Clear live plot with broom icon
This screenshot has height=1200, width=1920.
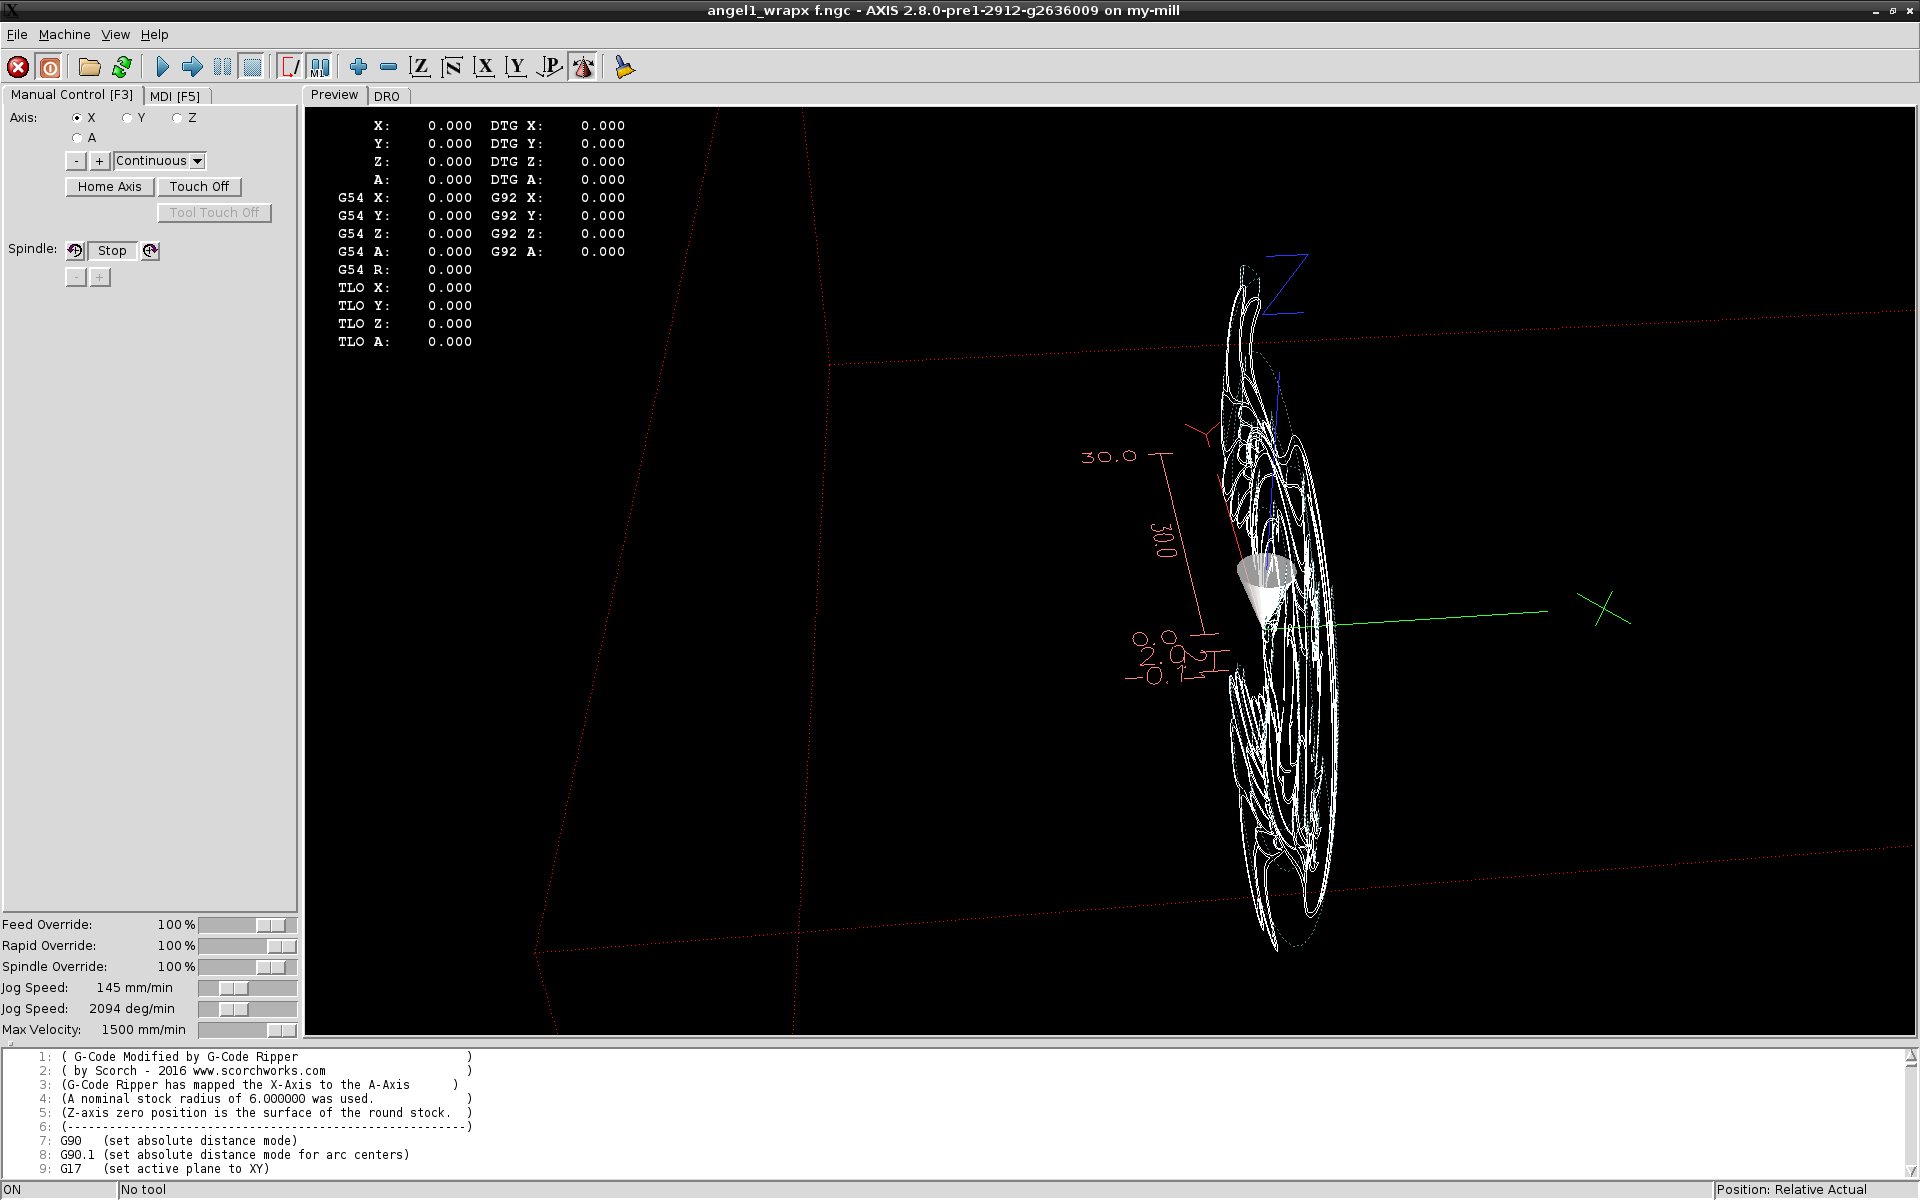625,67
